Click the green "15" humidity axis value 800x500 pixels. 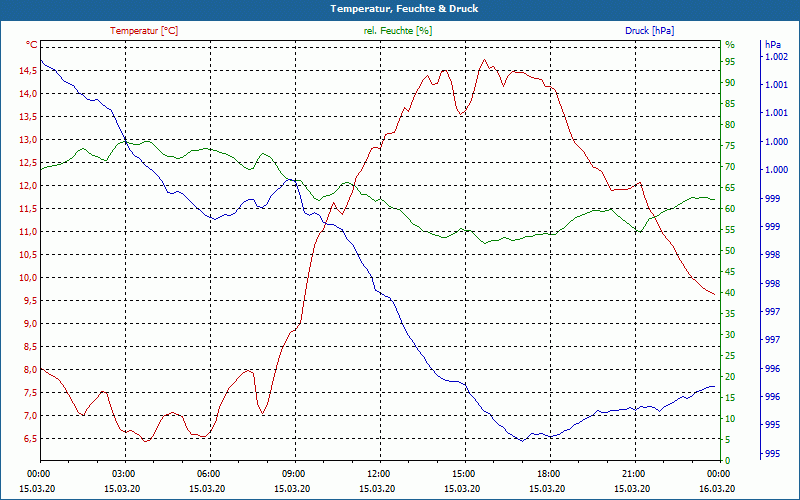(x=730, y=397)
